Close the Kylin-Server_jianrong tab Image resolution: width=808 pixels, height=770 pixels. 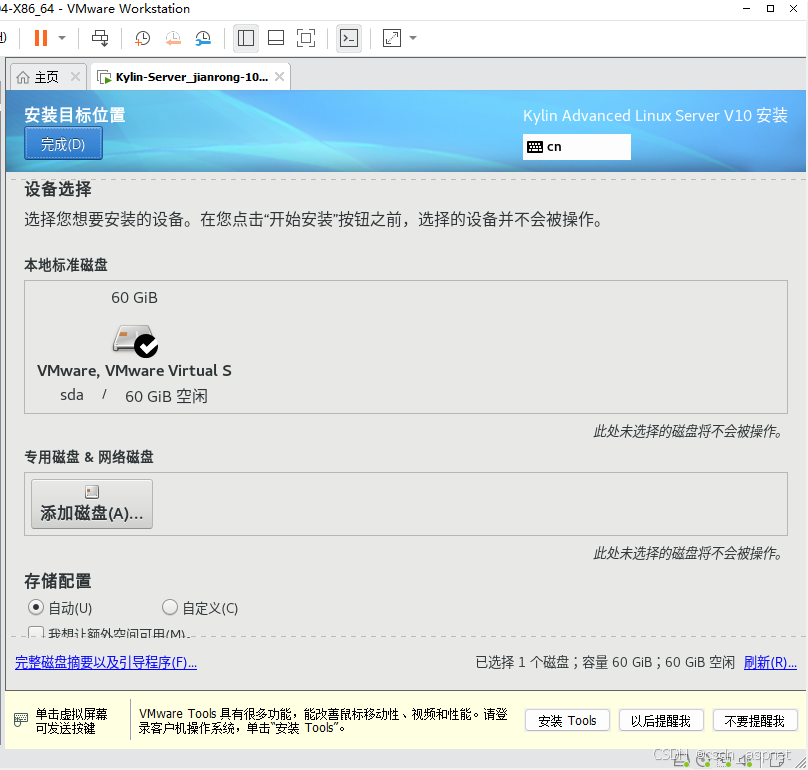(279, 77)
